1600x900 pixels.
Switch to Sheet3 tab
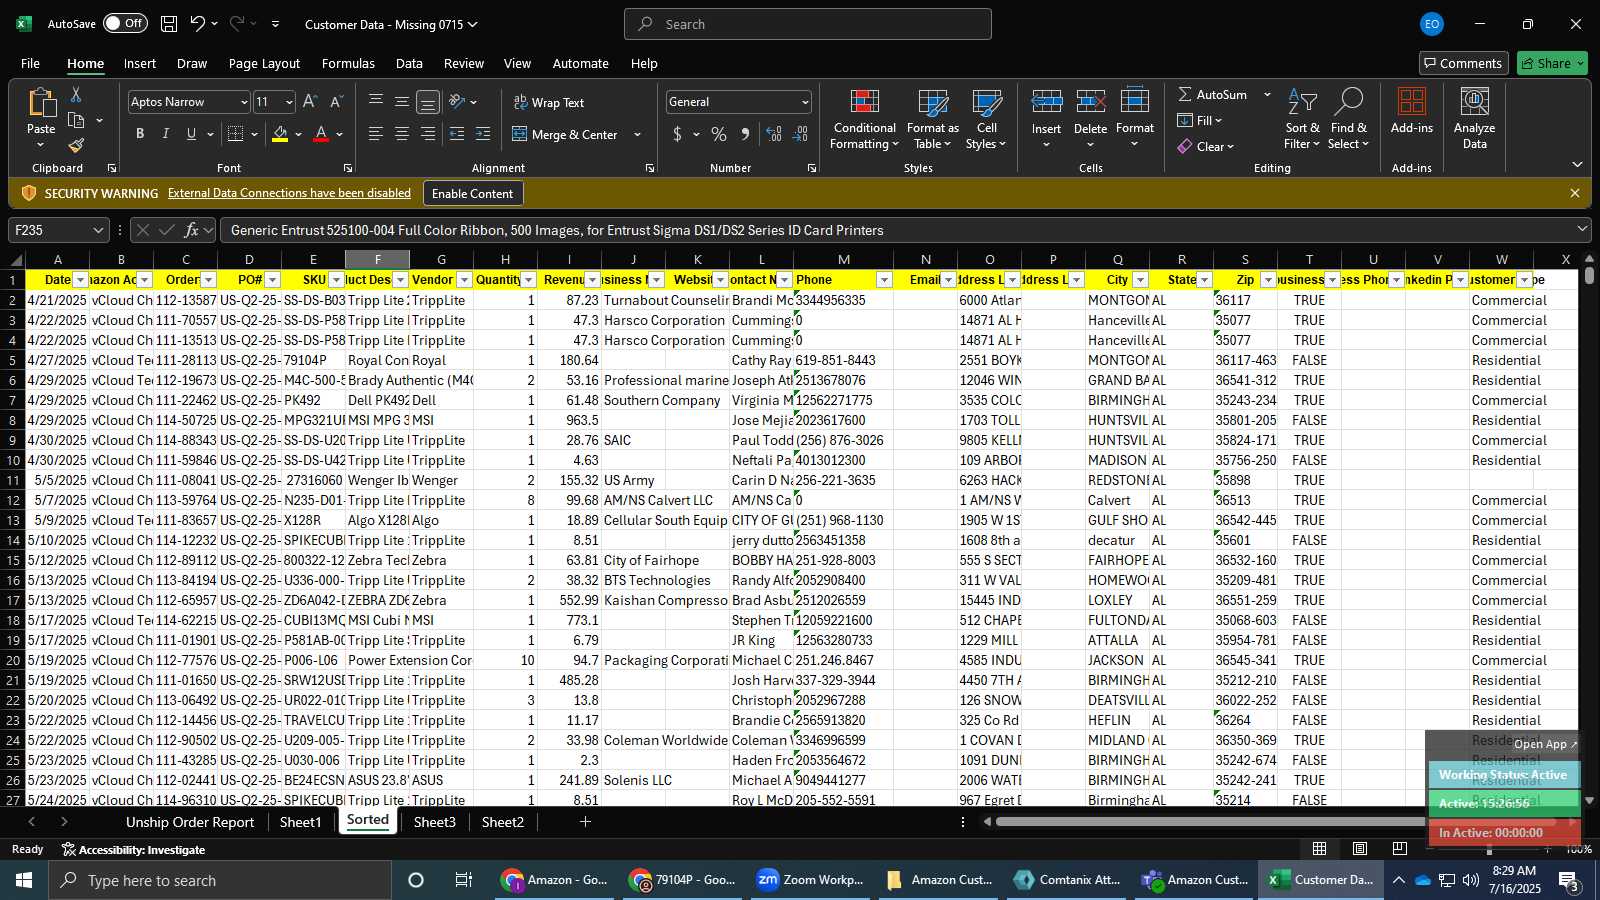point(434,822)
